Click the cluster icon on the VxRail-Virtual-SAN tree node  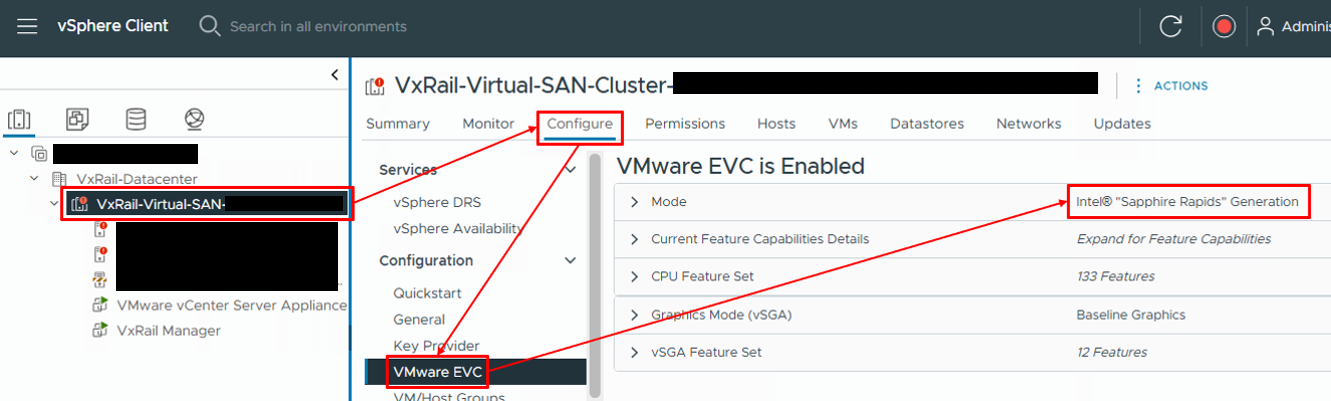[79, 204]
